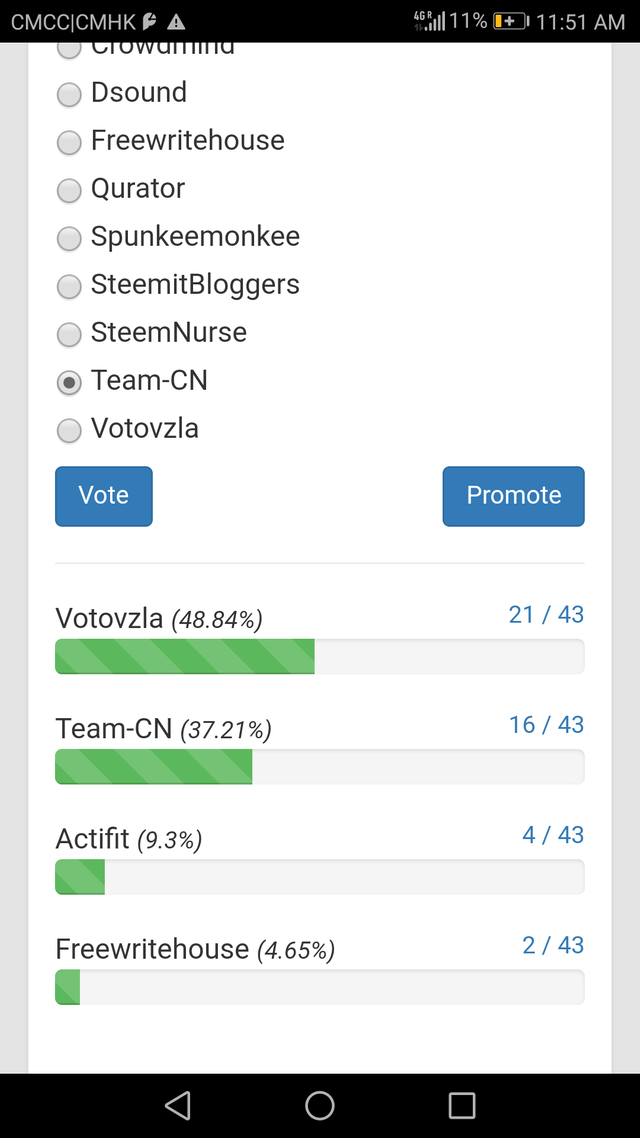Tap the warning triangle status icon

(x=176, y=21)
